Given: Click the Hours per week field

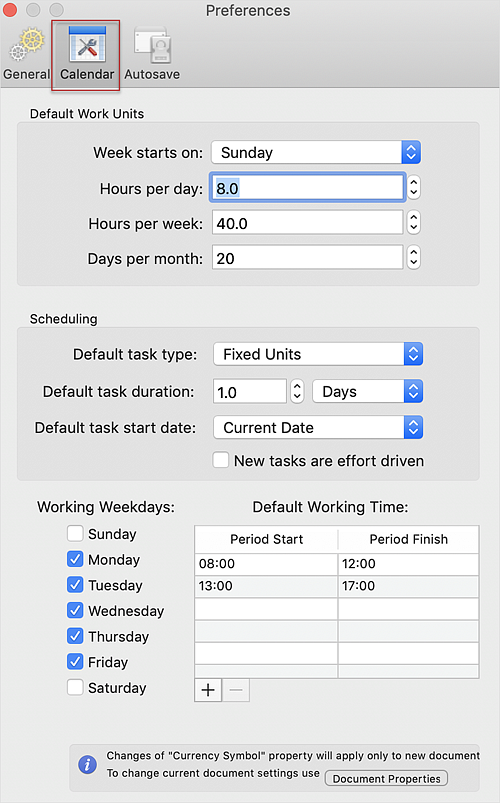Looking at the screenshot, I should (x=307, y=223).
